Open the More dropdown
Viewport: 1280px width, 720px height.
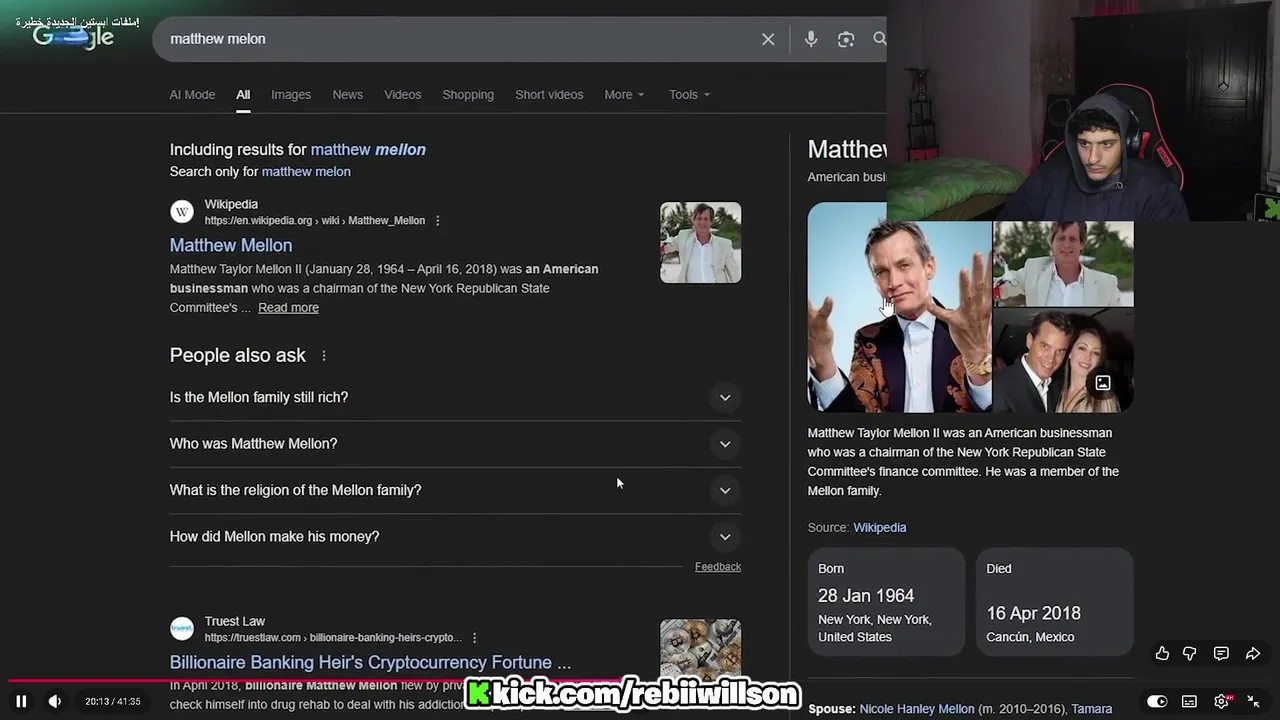coord(624,94)
